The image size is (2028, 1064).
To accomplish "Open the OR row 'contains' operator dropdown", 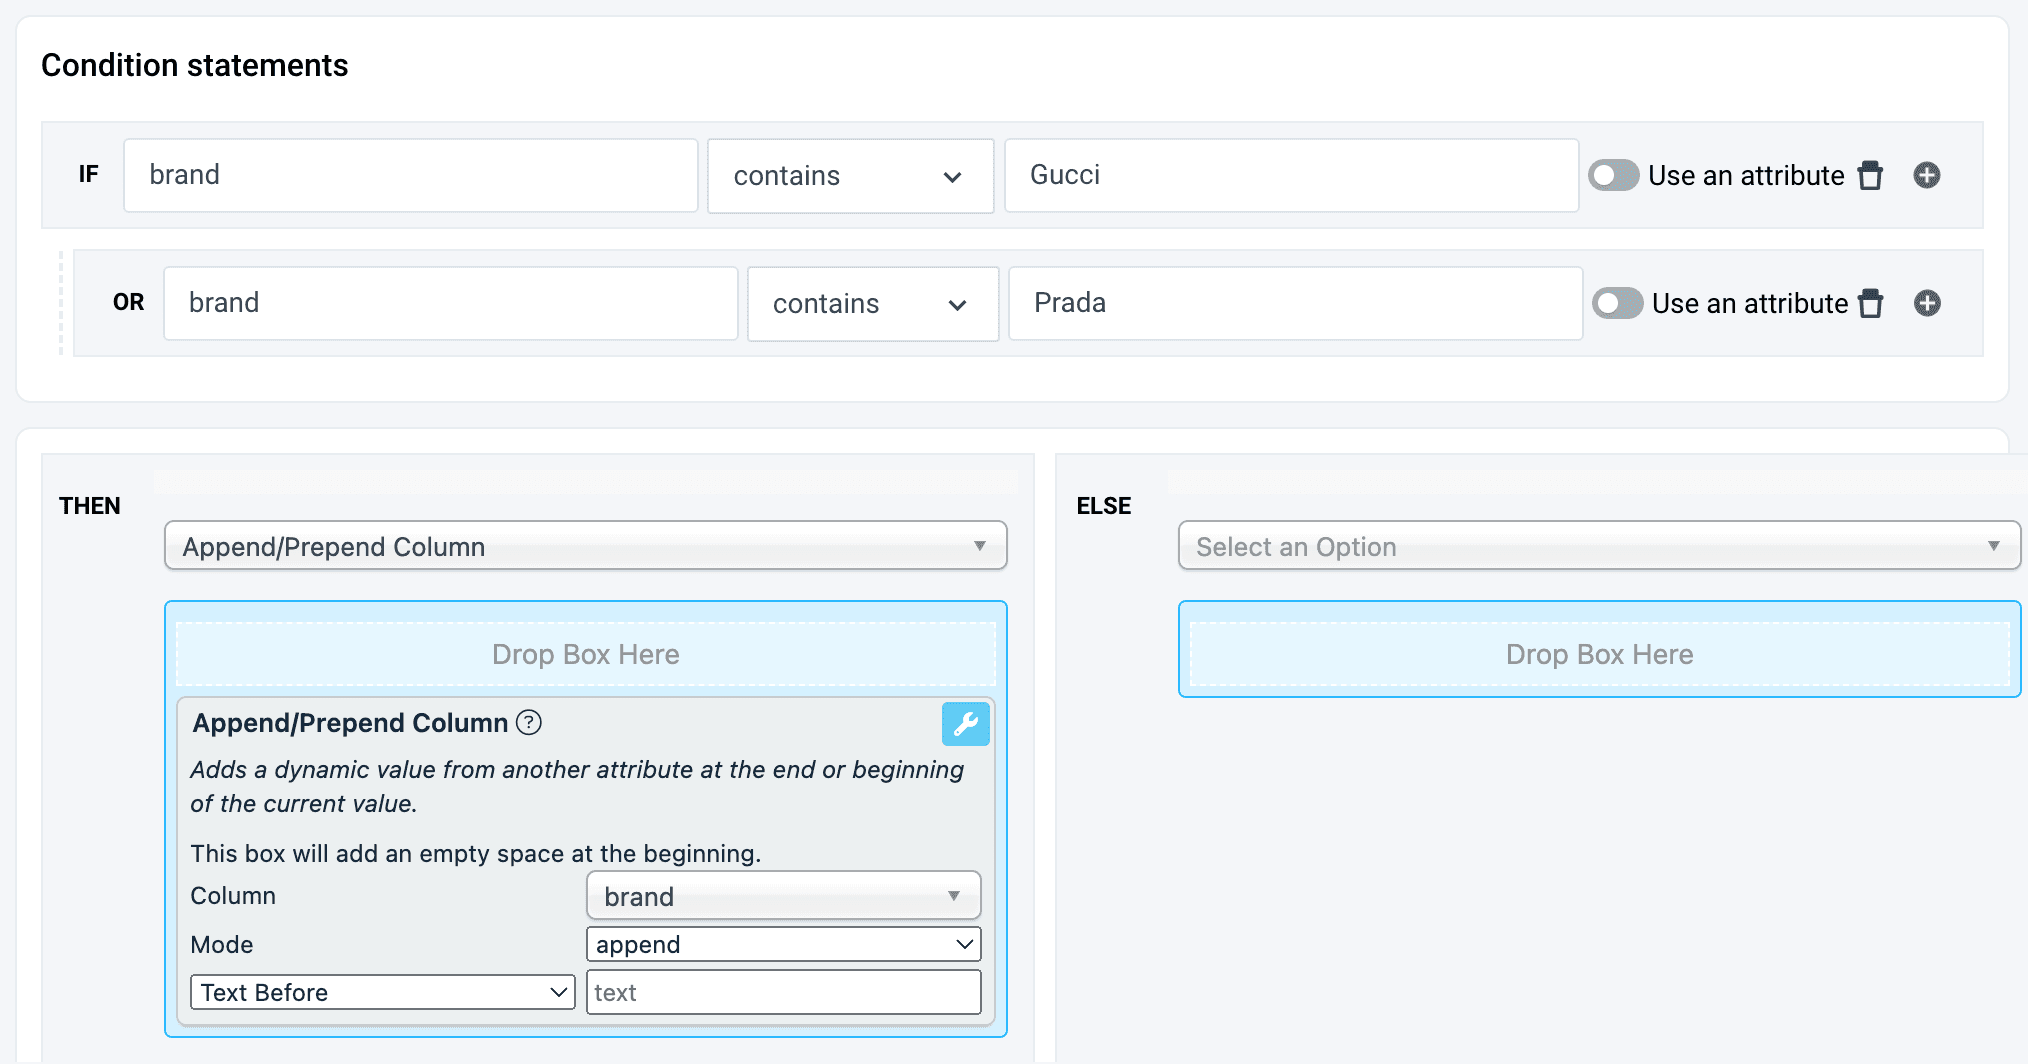I will pos(872,304).
